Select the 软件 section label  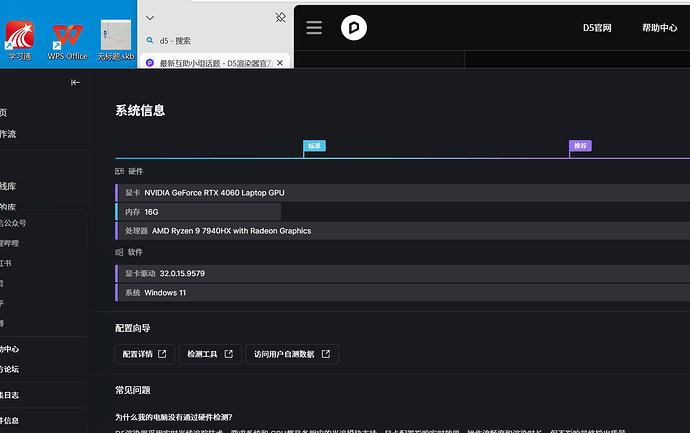(135, 252)
